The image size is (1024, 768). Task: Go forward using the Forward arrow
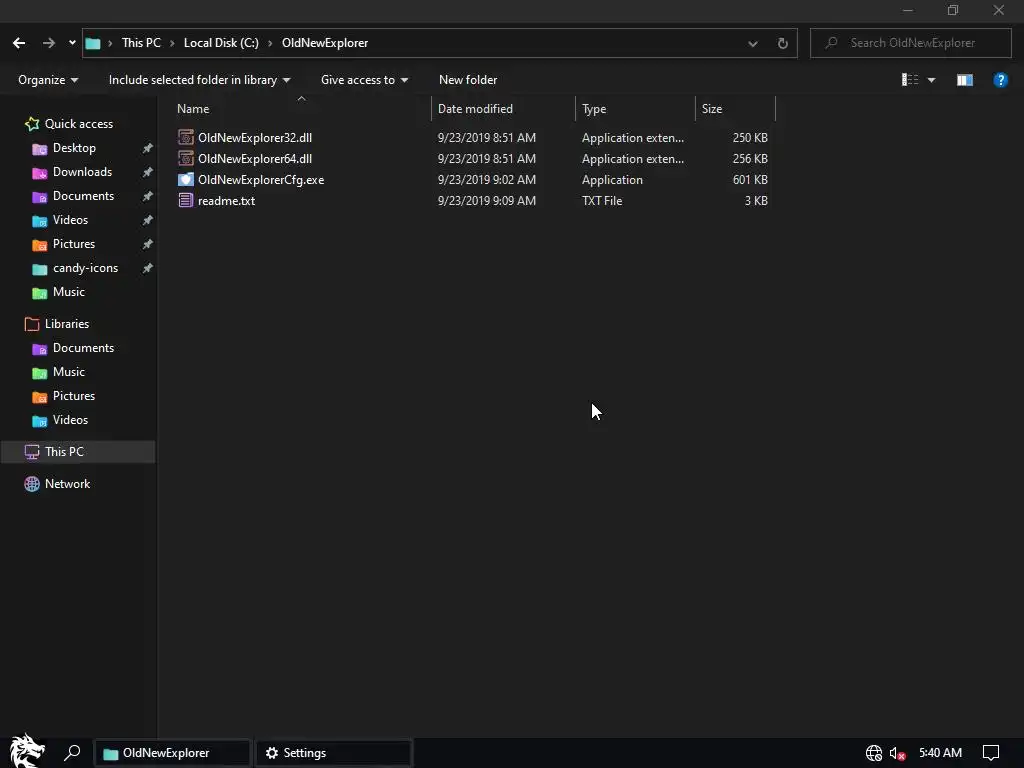tap(49, 43)
